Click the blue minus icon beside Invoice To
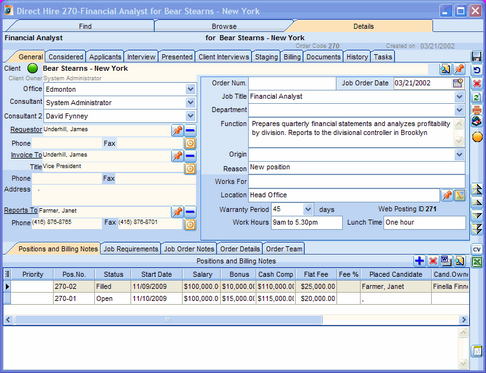The width and height of the screenshot is (486, 373). pos(190,155)
